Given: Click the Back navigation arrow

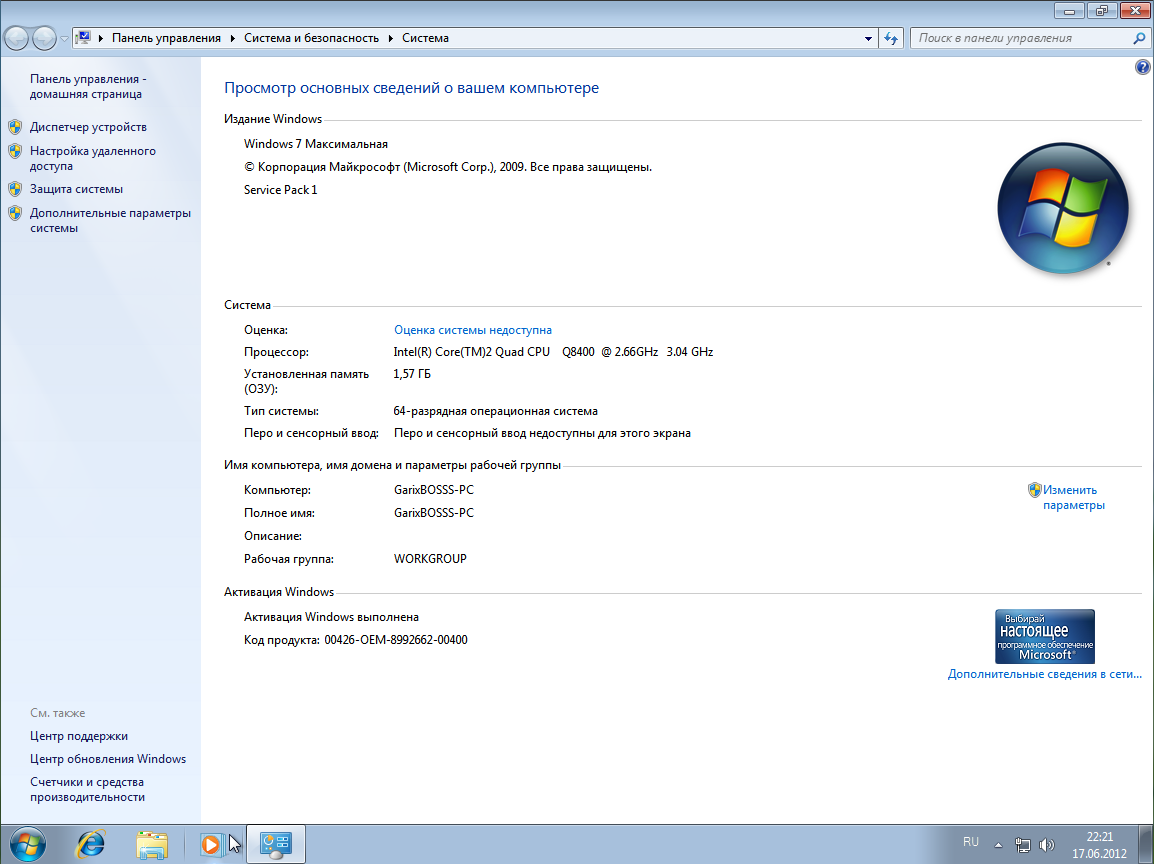Looking at the screenshot, I should (16, 38).
